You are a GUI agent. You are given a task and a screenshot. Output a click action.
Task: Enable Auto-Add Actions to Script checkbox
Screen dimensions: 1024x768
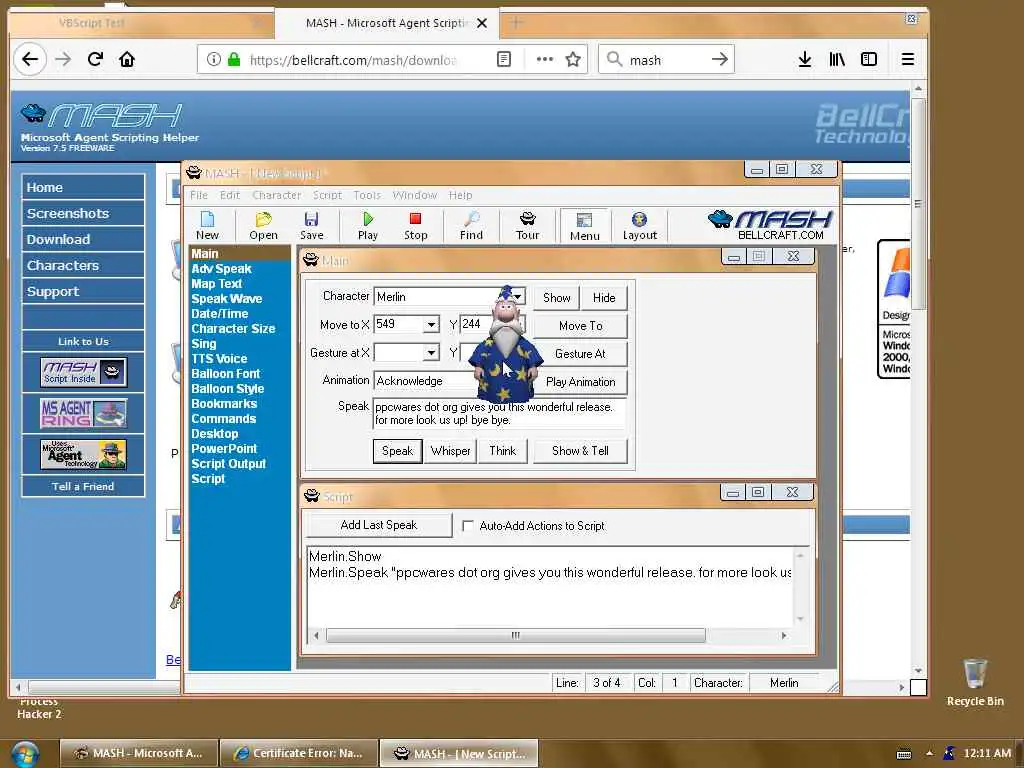tap(468, 526)
